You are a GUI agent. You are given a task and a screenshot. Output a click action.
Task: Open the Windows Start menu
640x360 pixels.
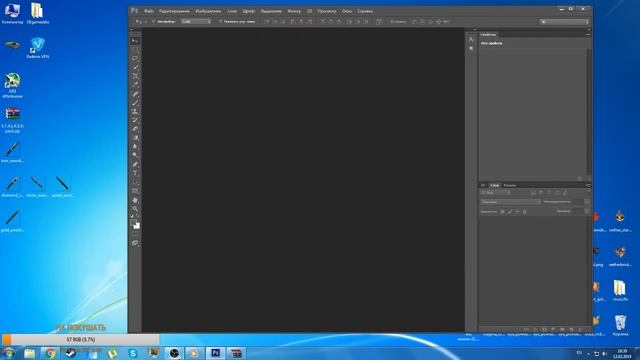tap(9, 353)
